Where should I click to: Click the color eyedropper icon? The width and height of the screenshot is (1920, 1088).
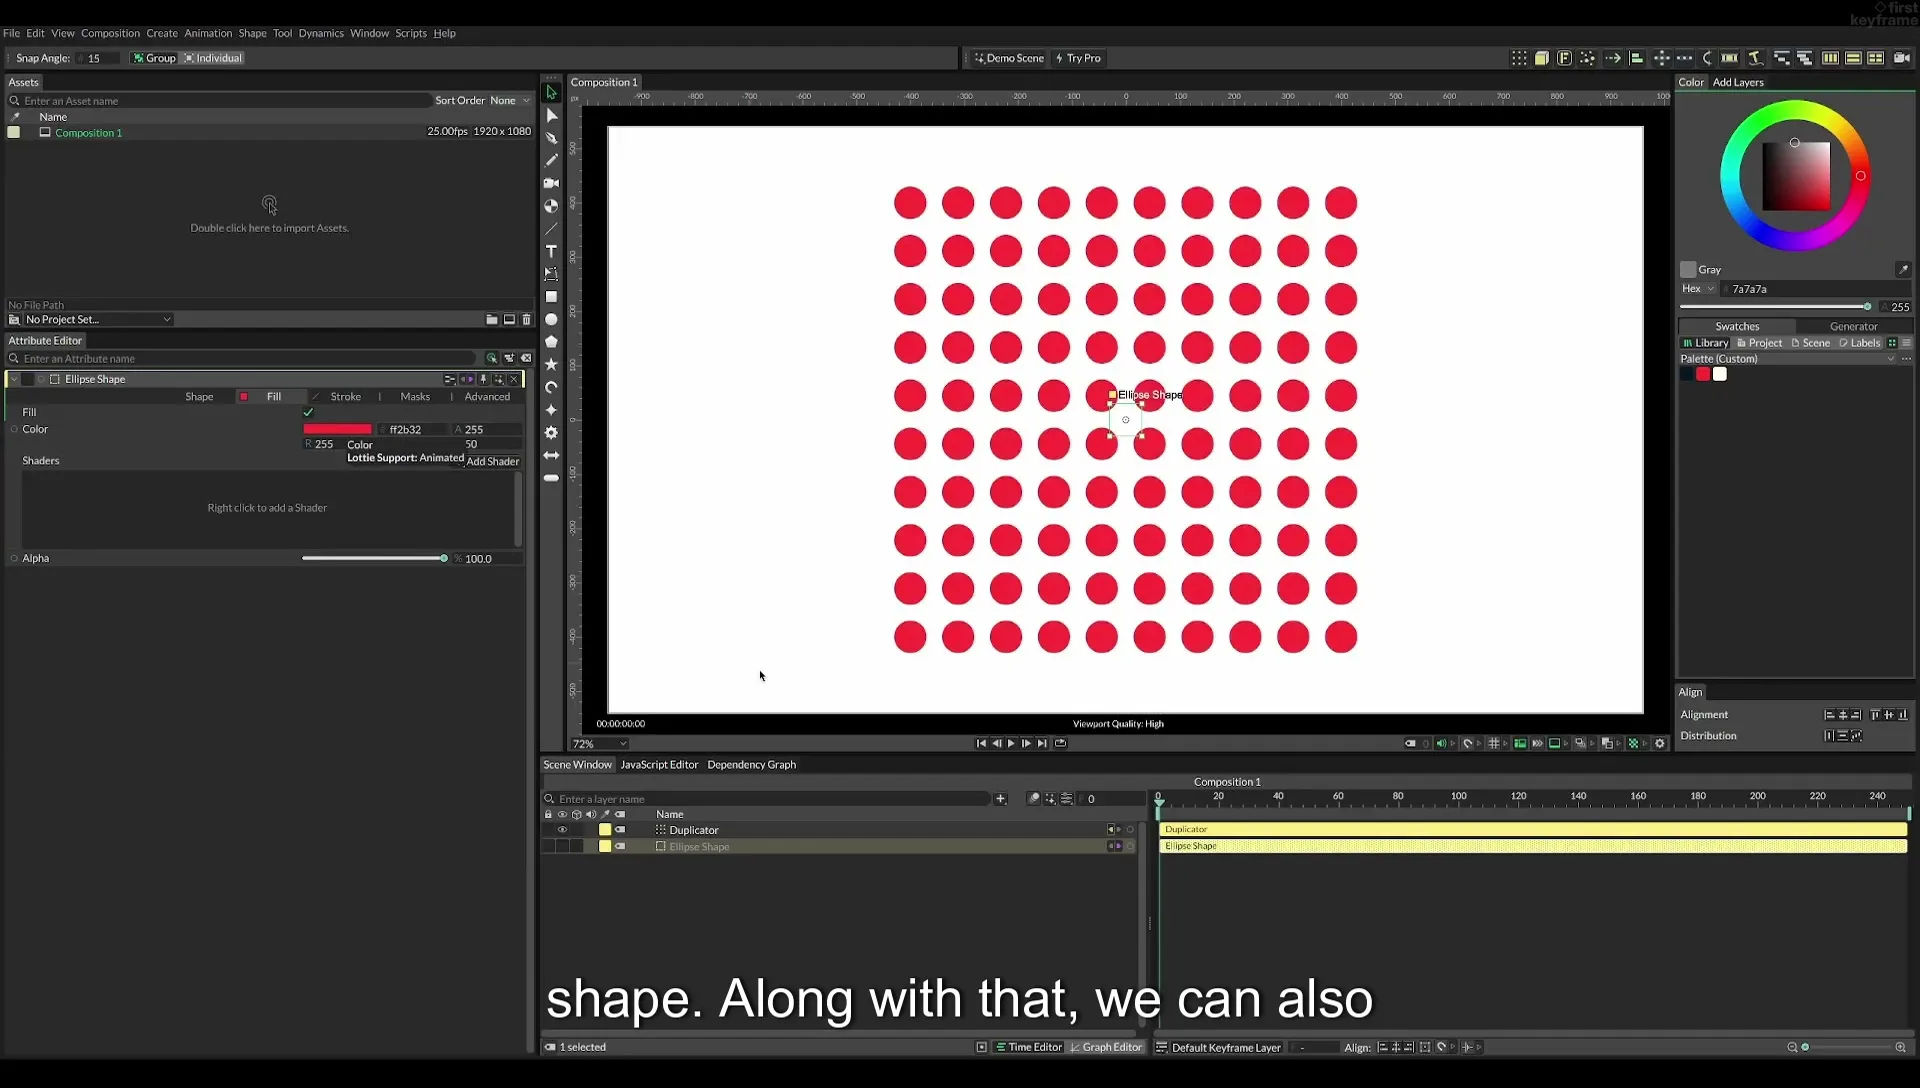pyautogui.click(x=1903, y=269)
